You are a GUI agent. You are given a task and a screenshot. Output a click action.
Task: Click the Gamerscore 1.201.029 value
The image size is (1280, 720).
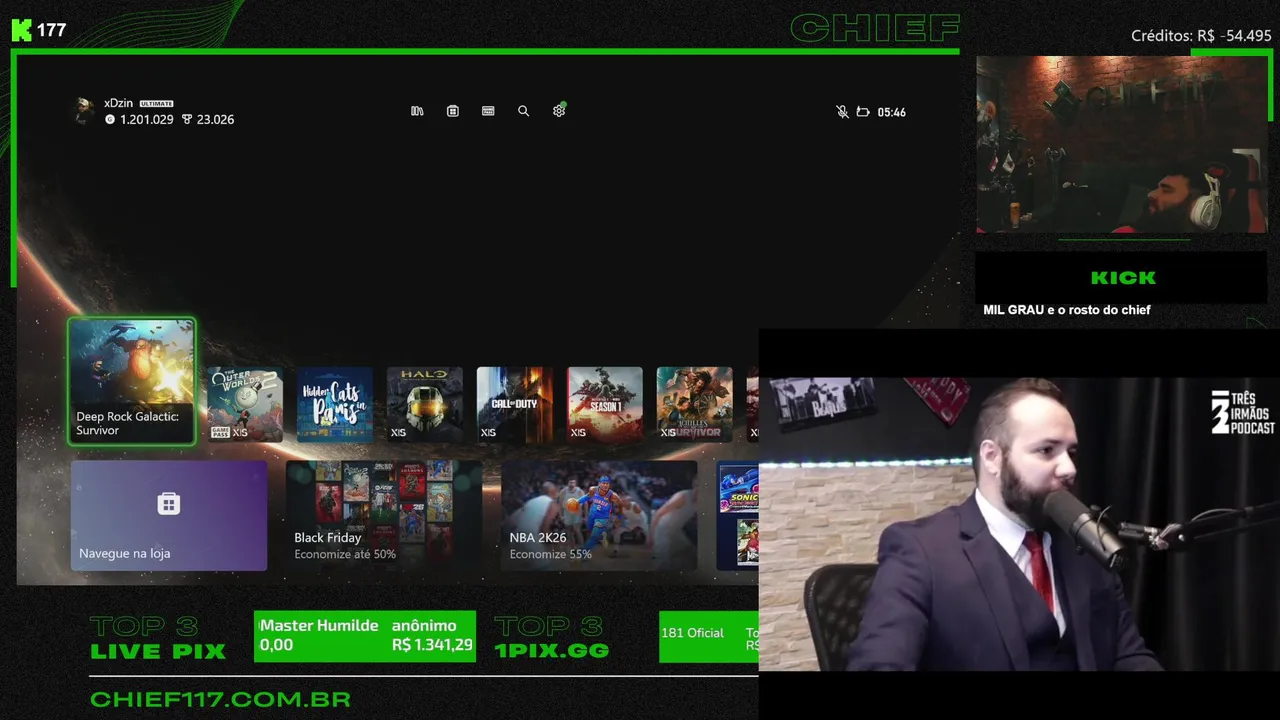click(x=140, y=120)
